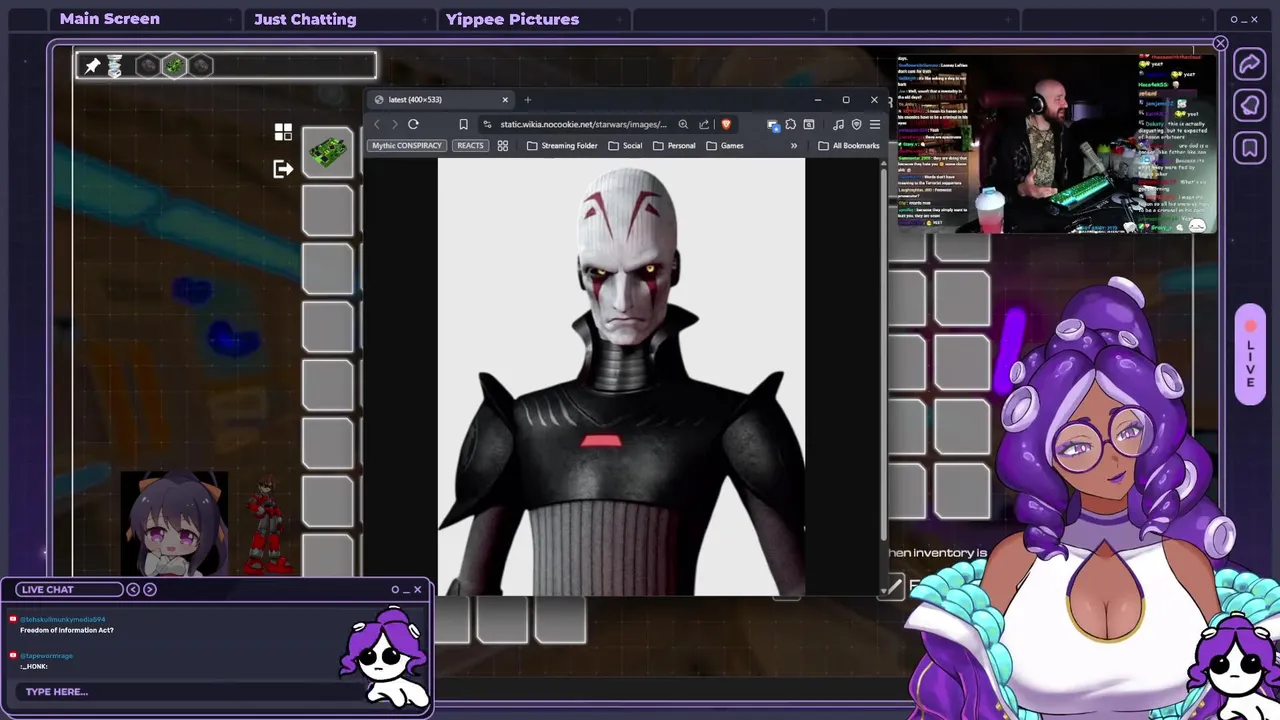Switch to the Main Screen tab
The image size is (1280, 720).
(x=110, y=19)
